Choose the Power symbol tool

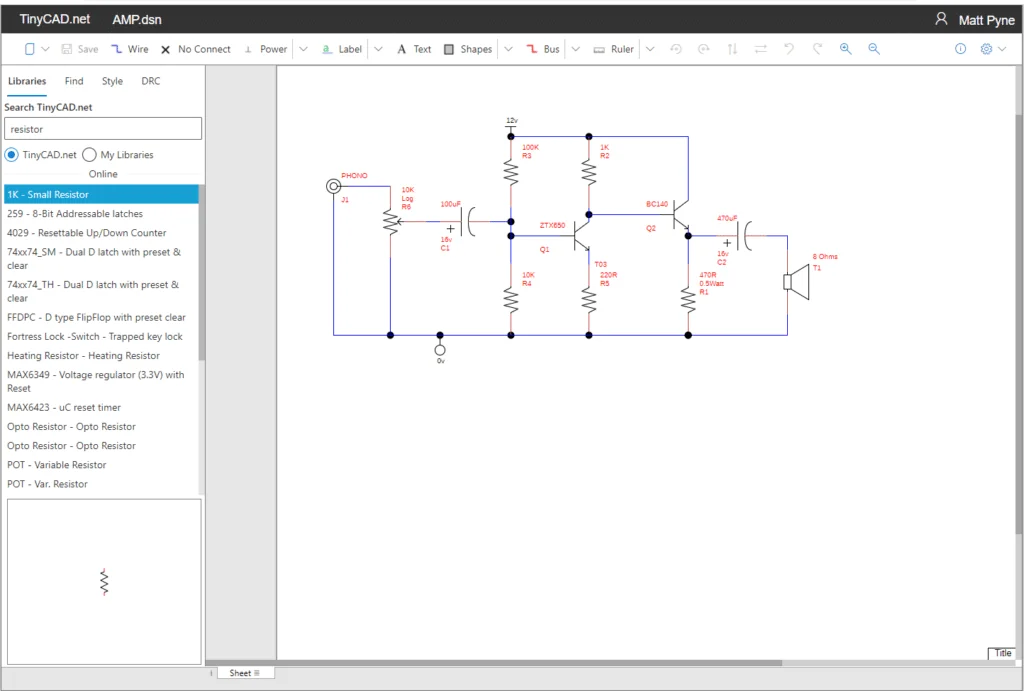[x=269, y=48]
